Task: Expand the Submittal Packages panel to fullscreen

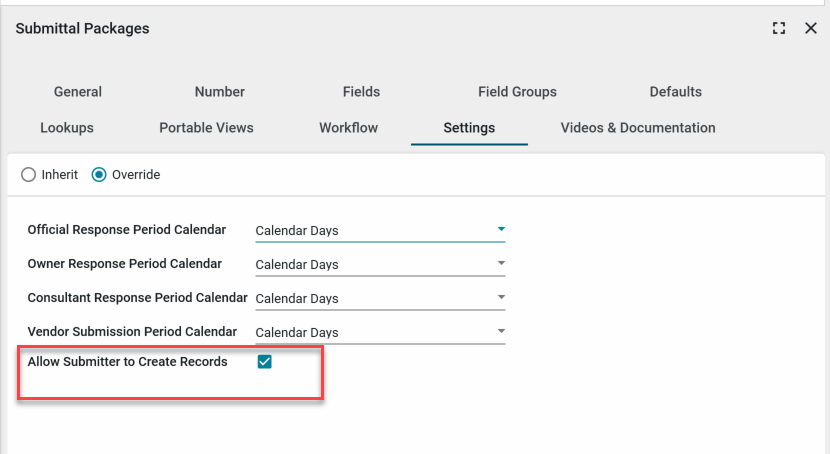Action: pyautogui.click(x=779, y=29)
